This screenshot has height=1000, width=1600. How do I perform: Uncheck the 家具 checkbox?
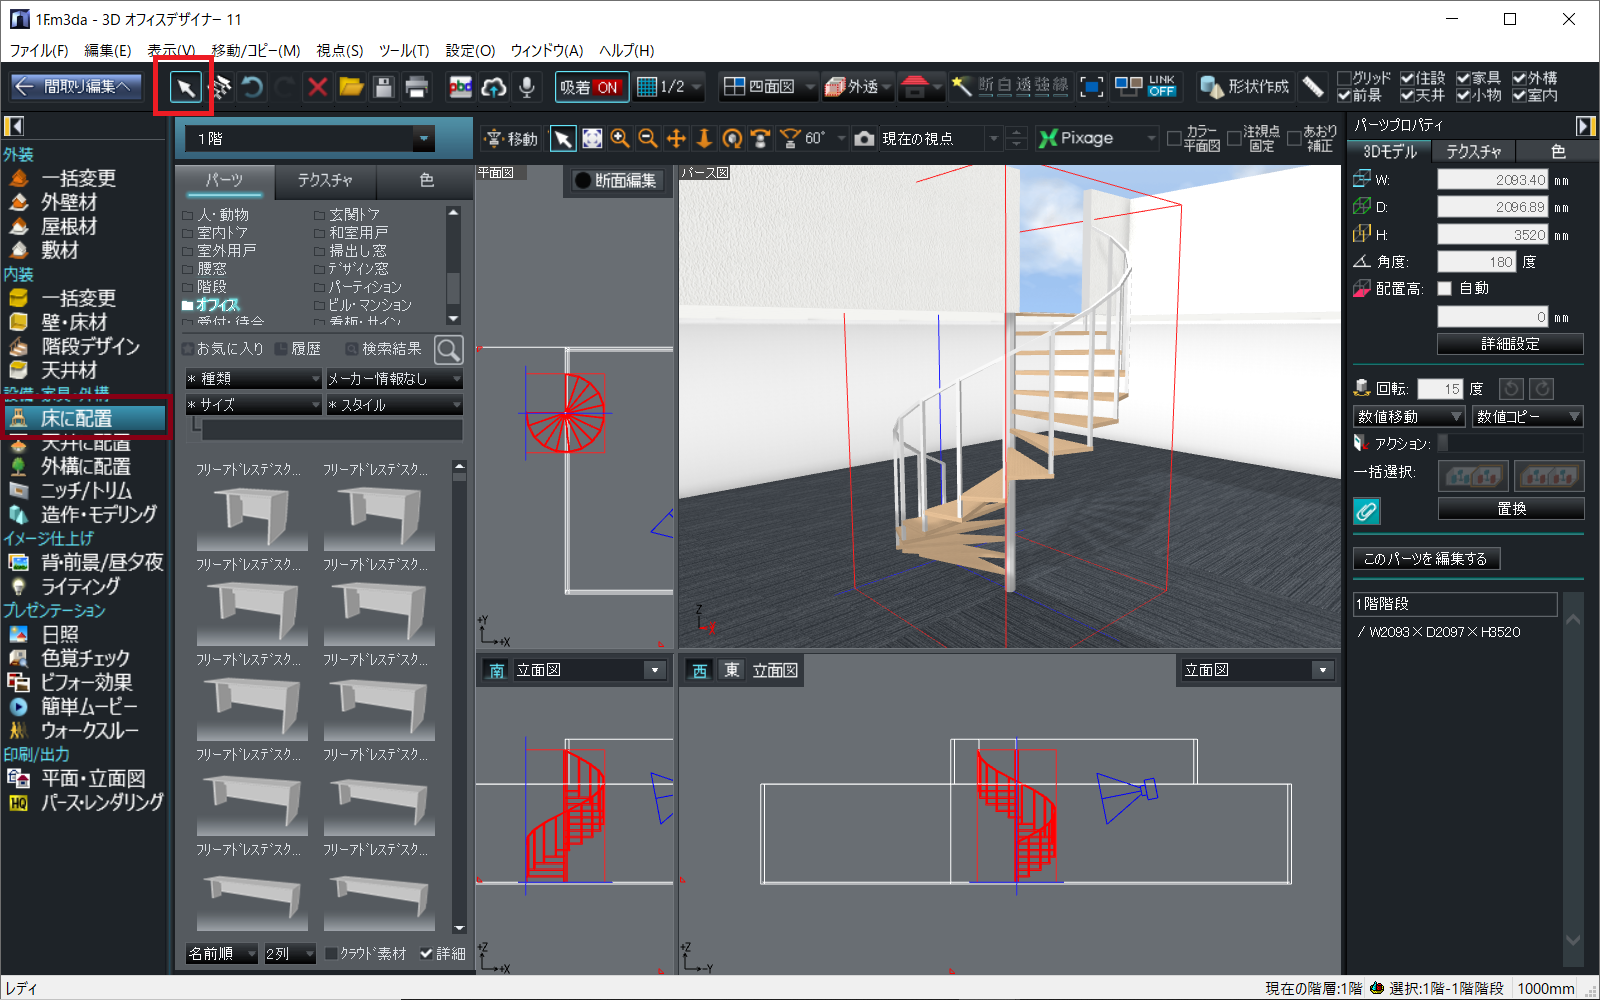[1463, 78]
